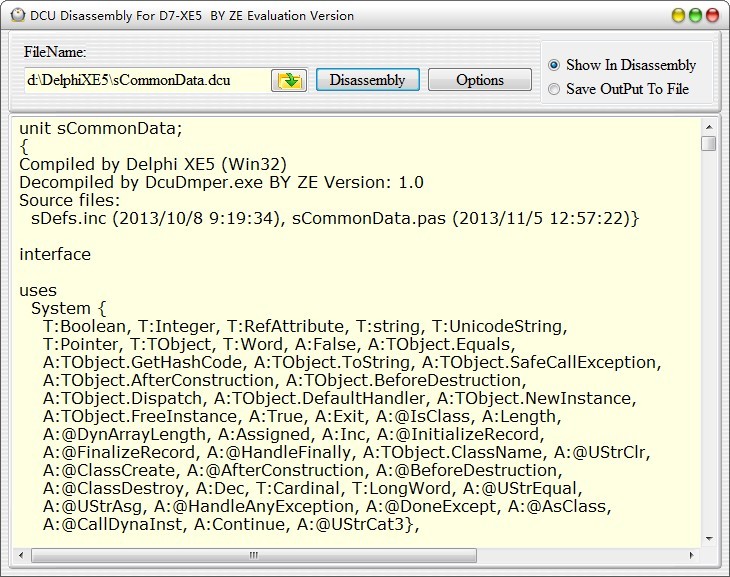Click into the FileName path field

coord(146,80)
